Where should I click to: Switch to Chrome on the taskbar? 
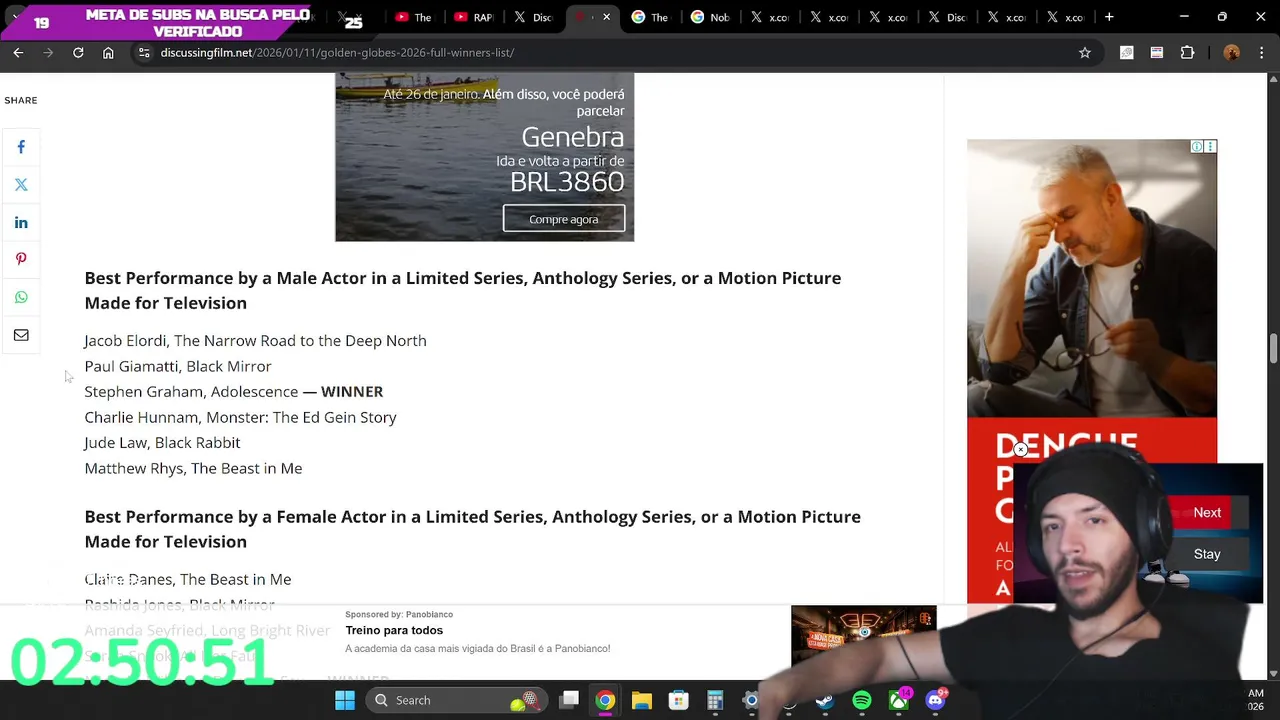pos(605,700)
